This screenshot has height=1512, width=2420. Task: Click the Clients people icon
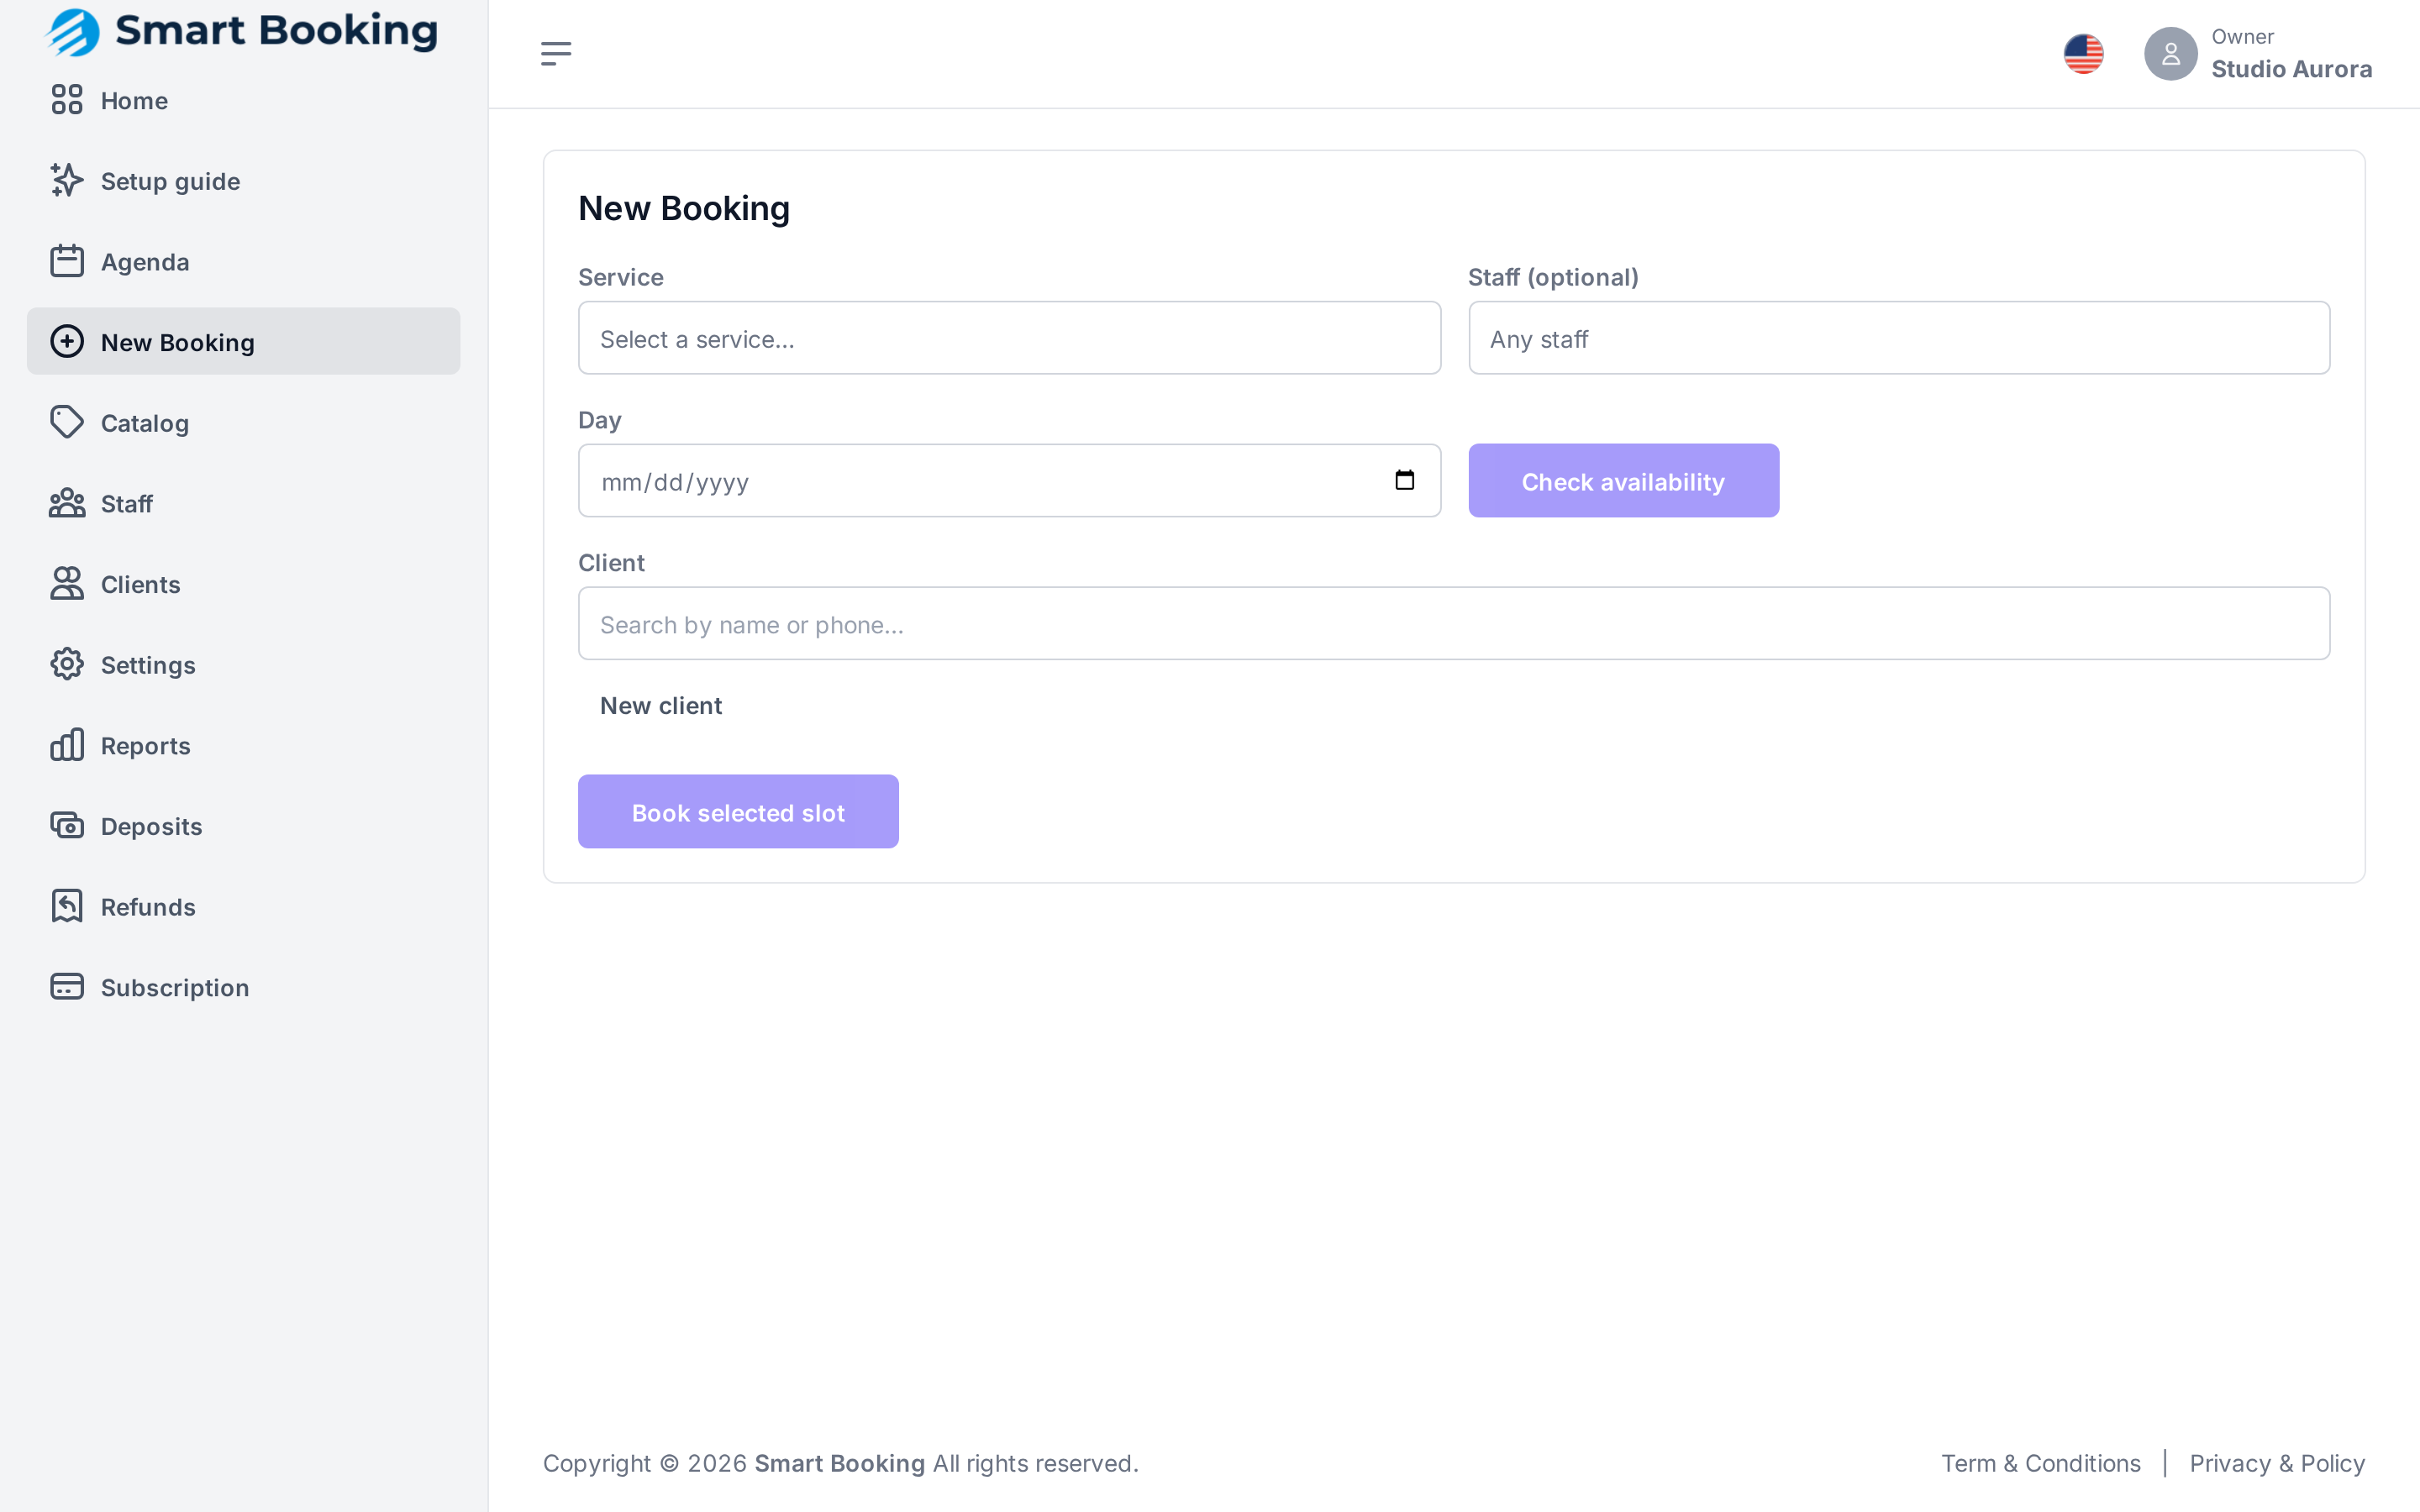click(67, 584)
